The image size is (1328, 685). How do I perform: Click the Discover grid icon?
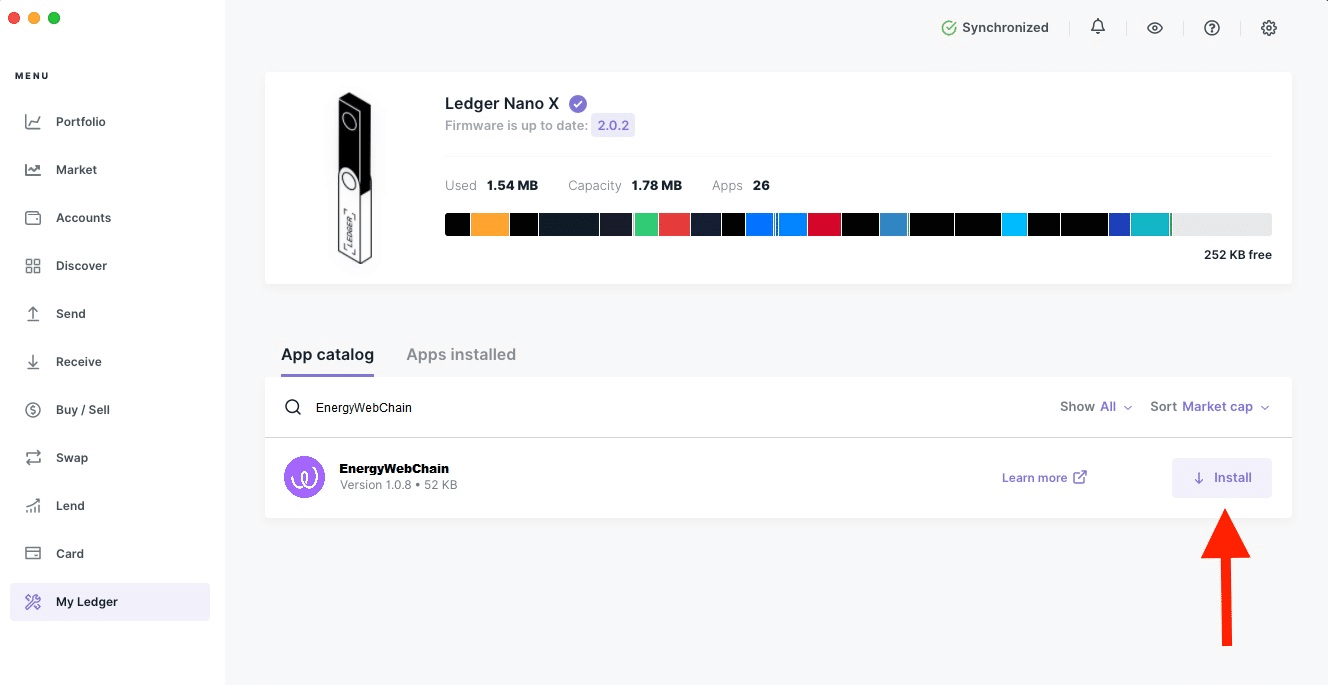(x=33, y=266)
